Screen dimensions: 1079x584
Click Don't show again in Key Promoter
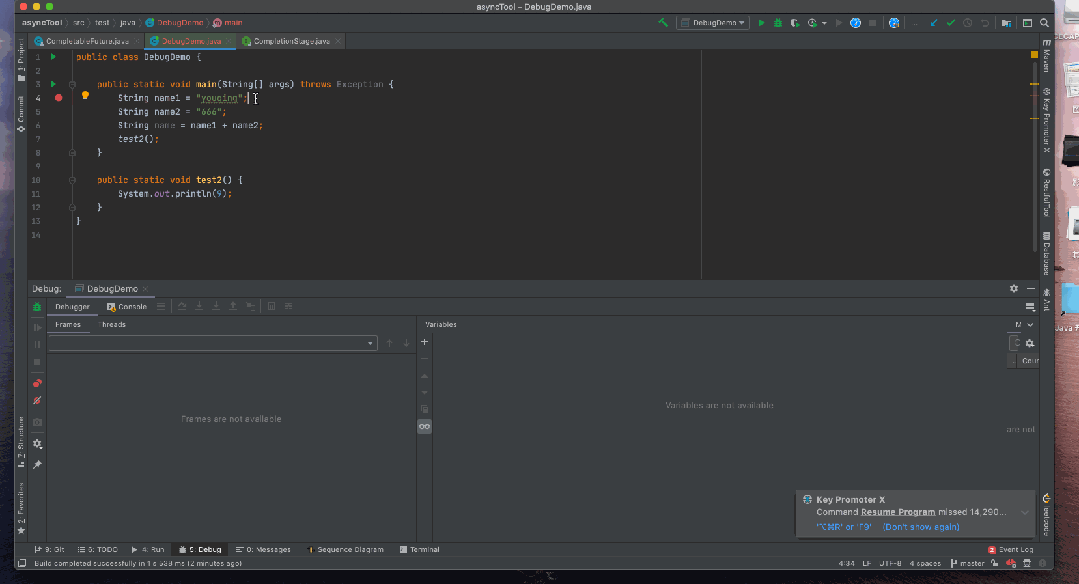921,527
